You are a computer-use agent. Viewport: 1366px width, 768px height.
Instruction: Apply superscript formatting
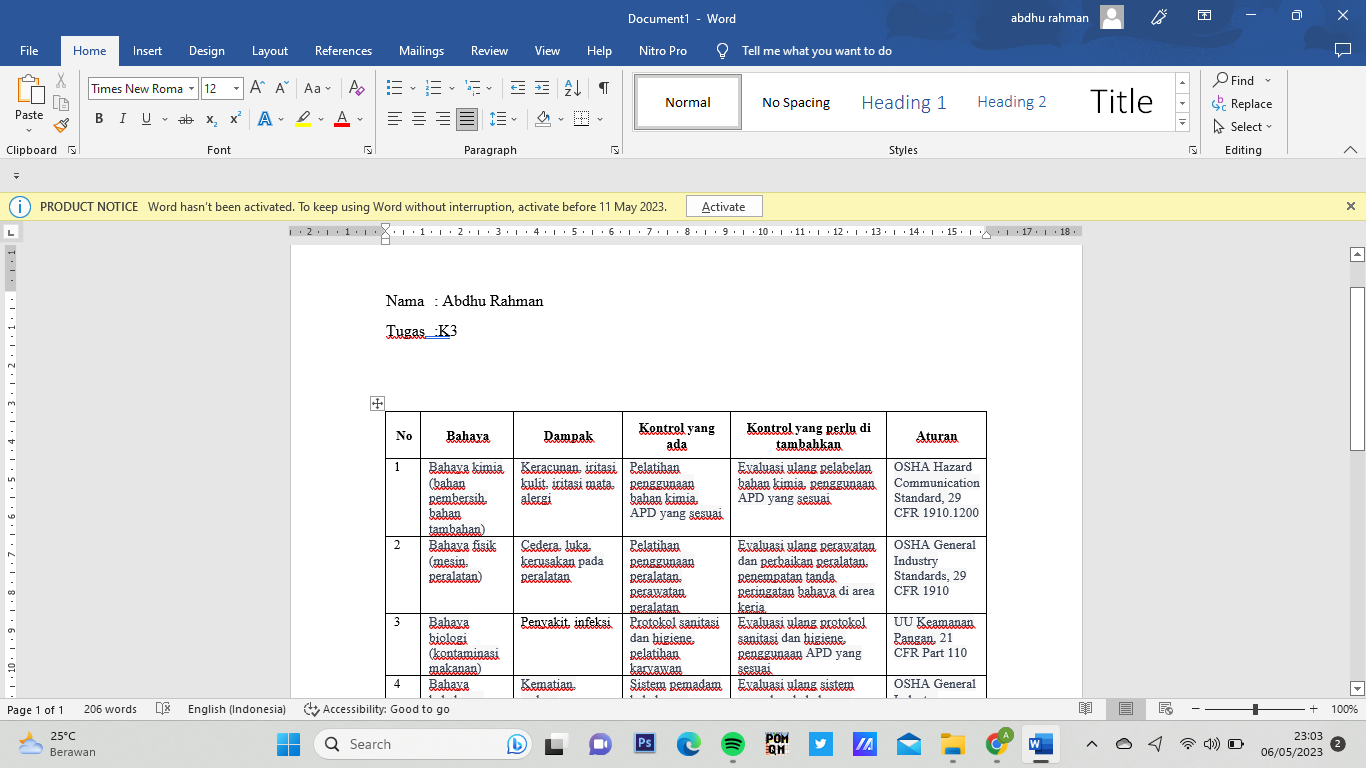click(x=235, y=119)
